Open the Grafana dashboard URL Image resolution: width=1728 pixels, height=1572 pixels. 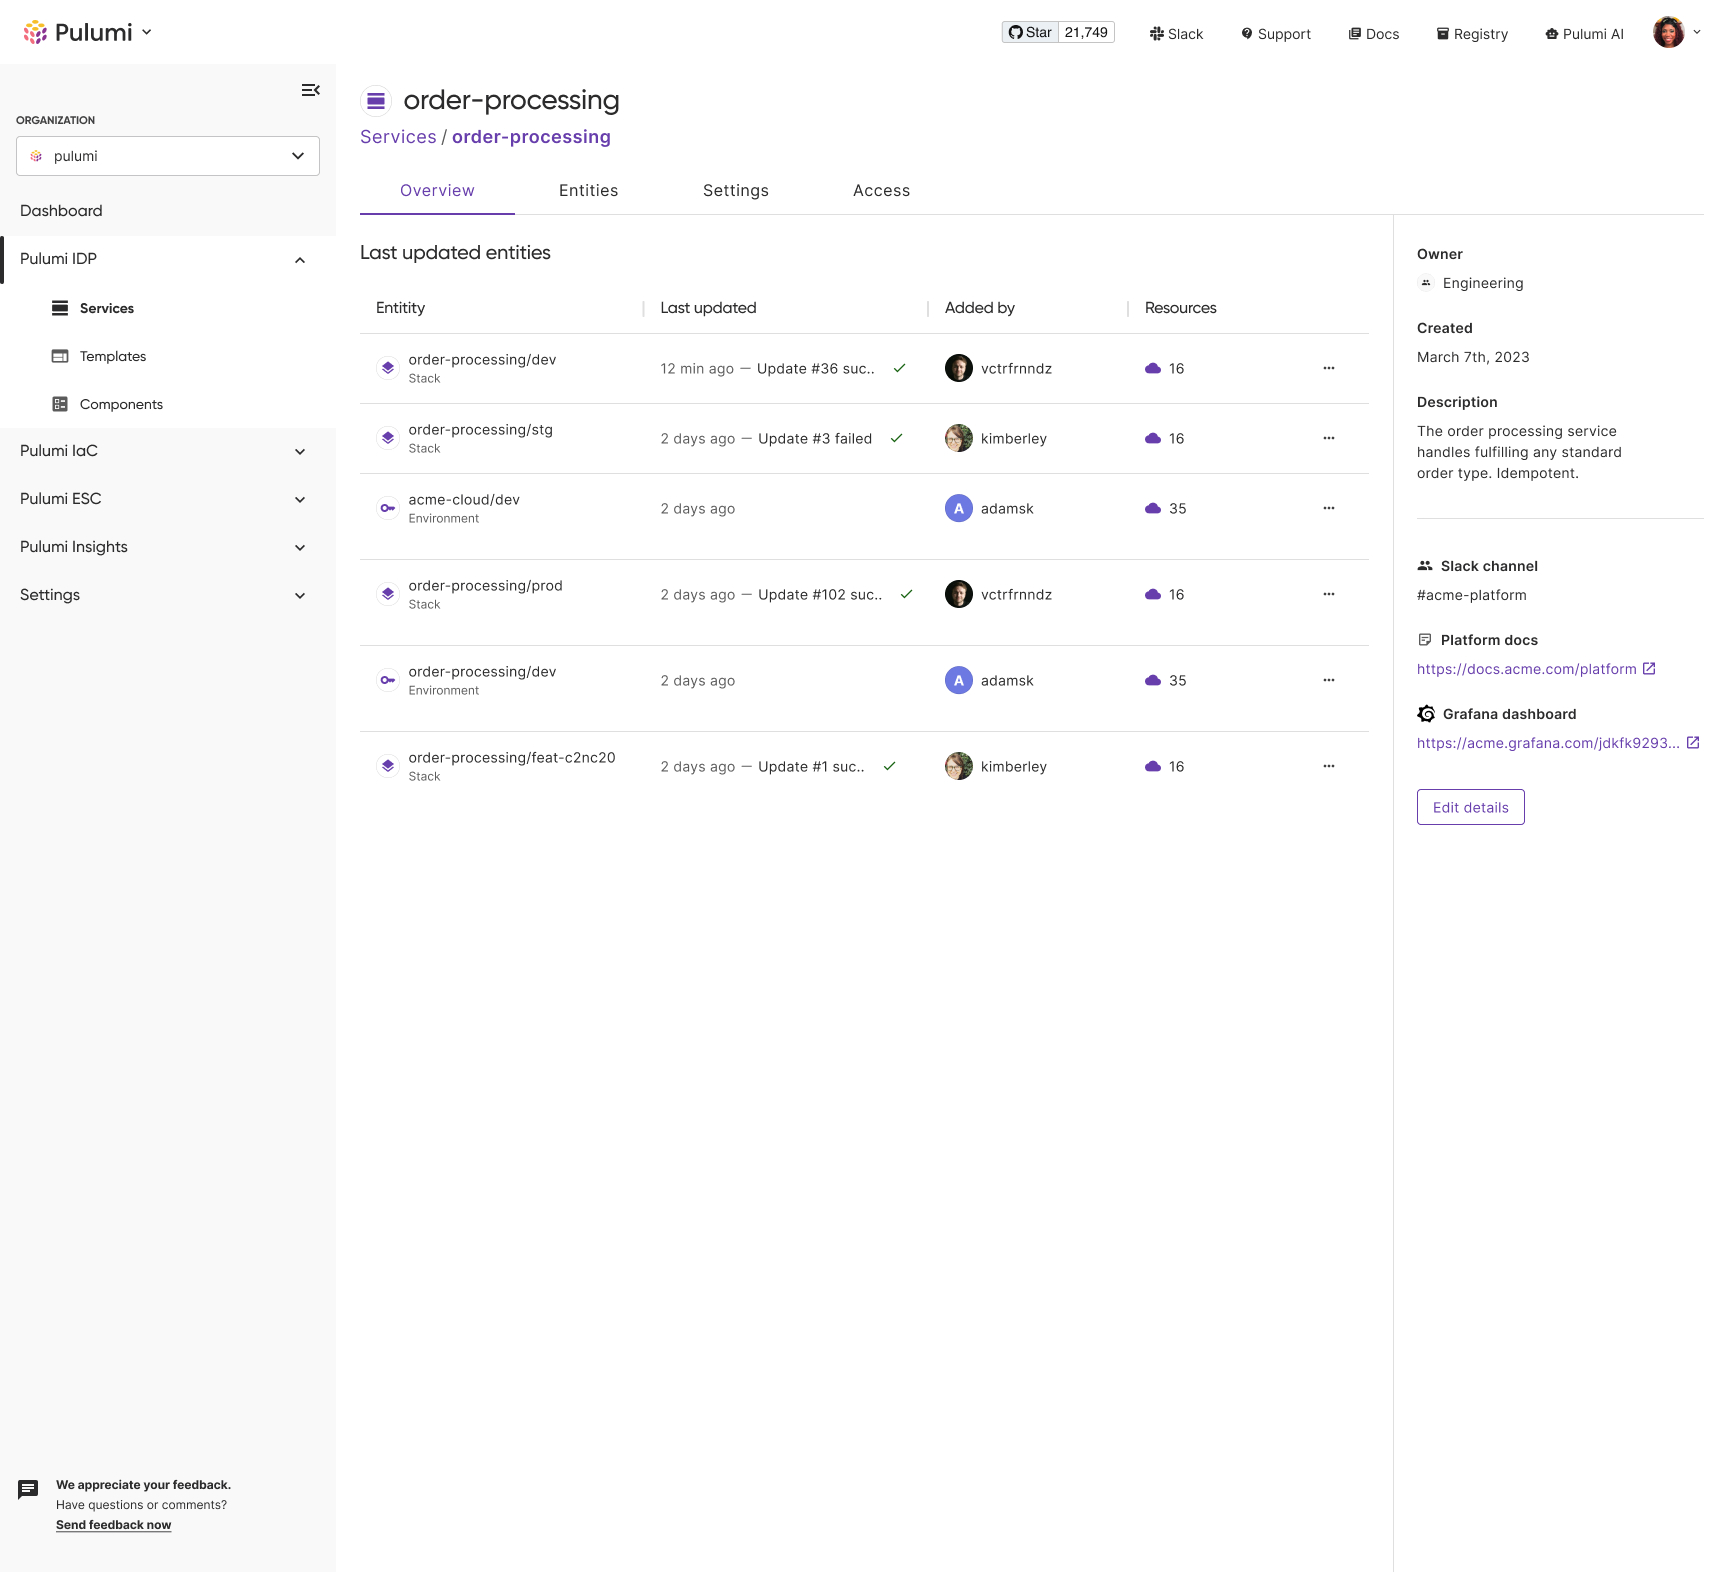coord(1548,743)
